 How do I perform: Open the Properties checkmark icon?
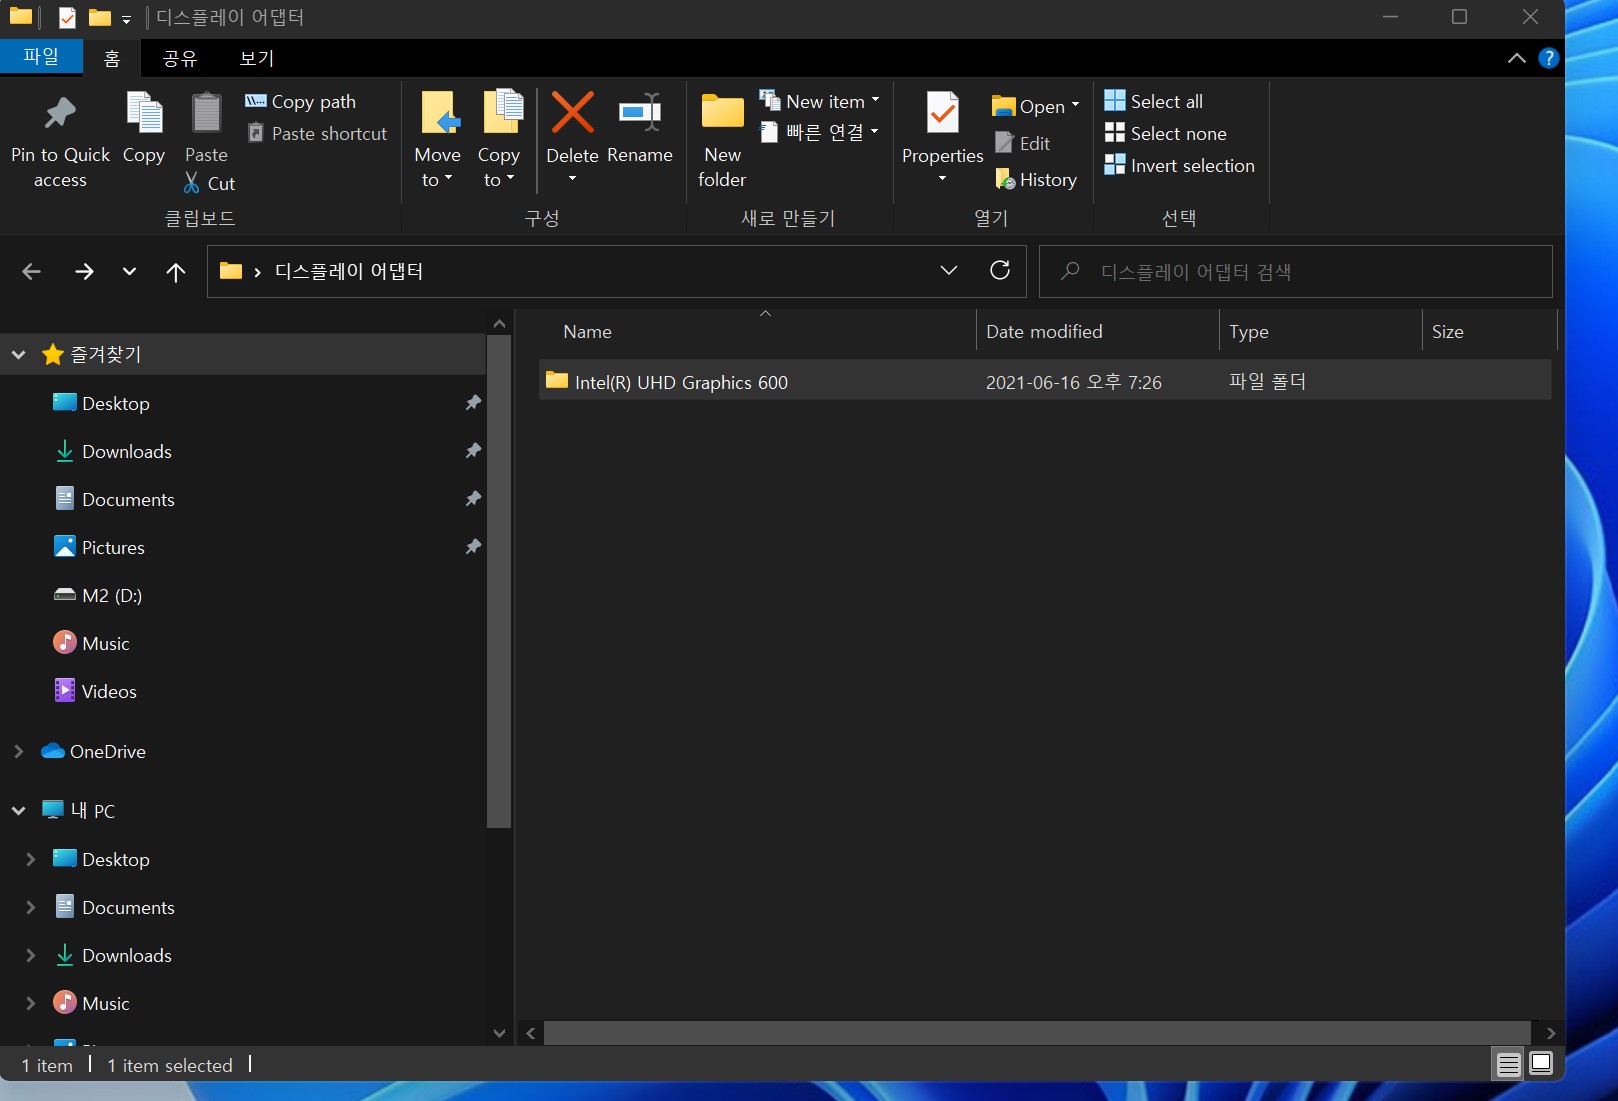pyautogui.click(x=942, y=113)
